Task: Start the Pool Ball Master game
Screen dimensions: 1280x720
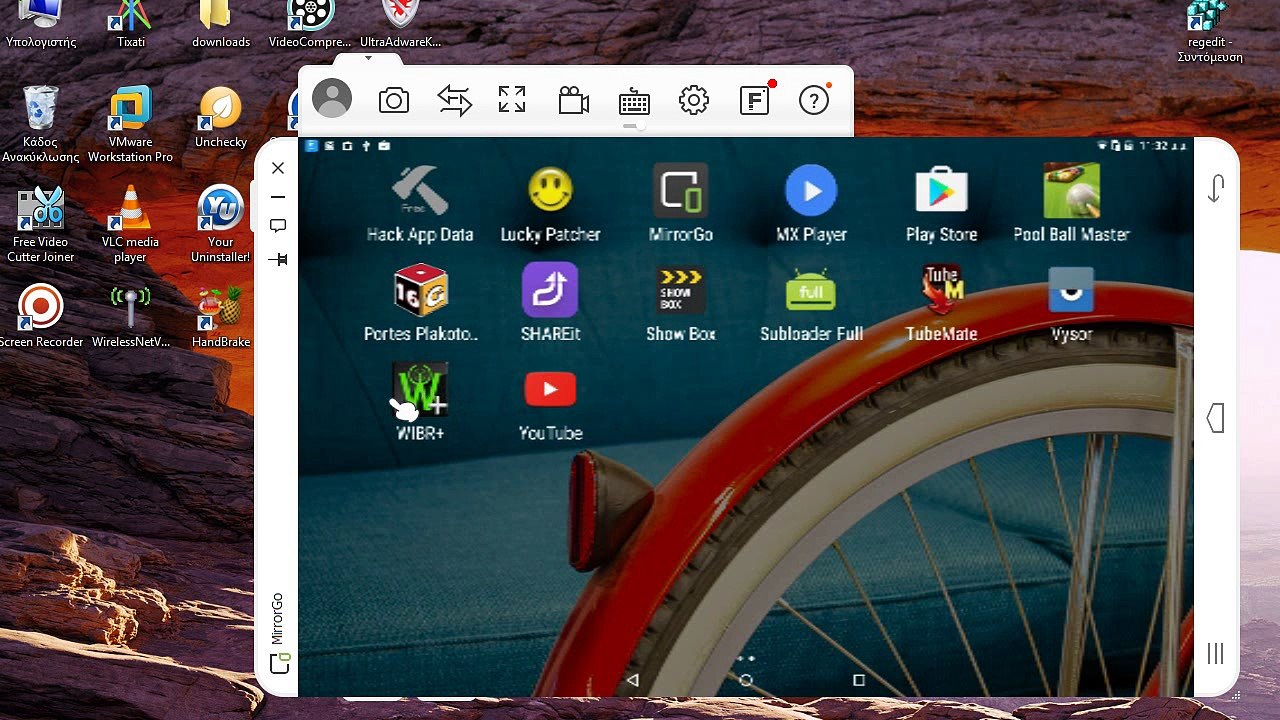Action: coord(1071,204)
